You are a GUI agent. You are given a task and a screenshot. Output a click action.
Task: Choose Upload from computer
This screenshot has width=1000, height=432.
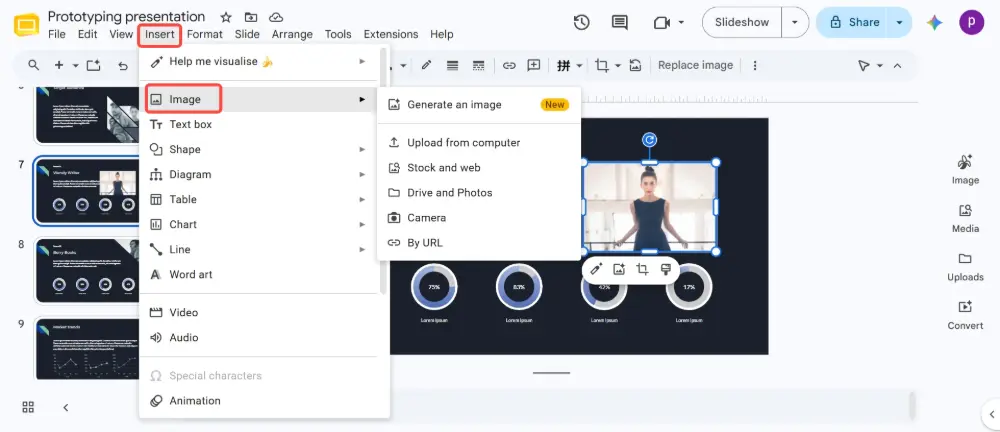(x=479, y=142)
